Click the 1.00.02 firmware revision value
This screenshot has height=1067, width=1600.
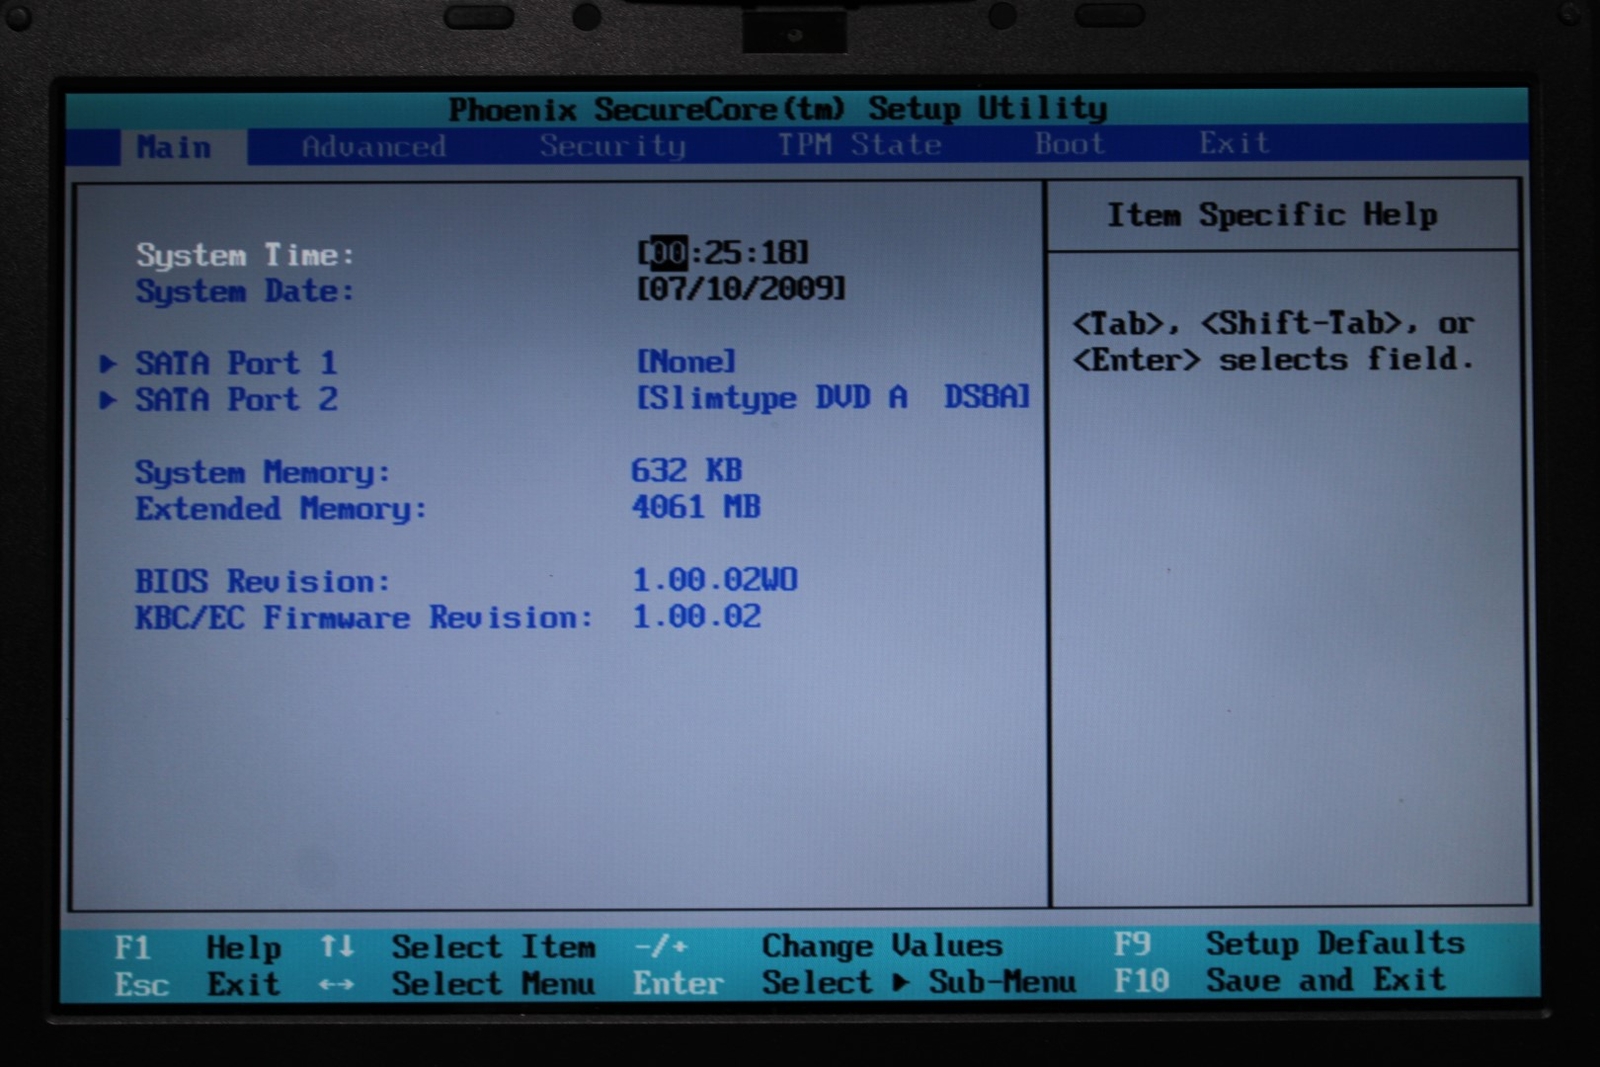(697, 616)
